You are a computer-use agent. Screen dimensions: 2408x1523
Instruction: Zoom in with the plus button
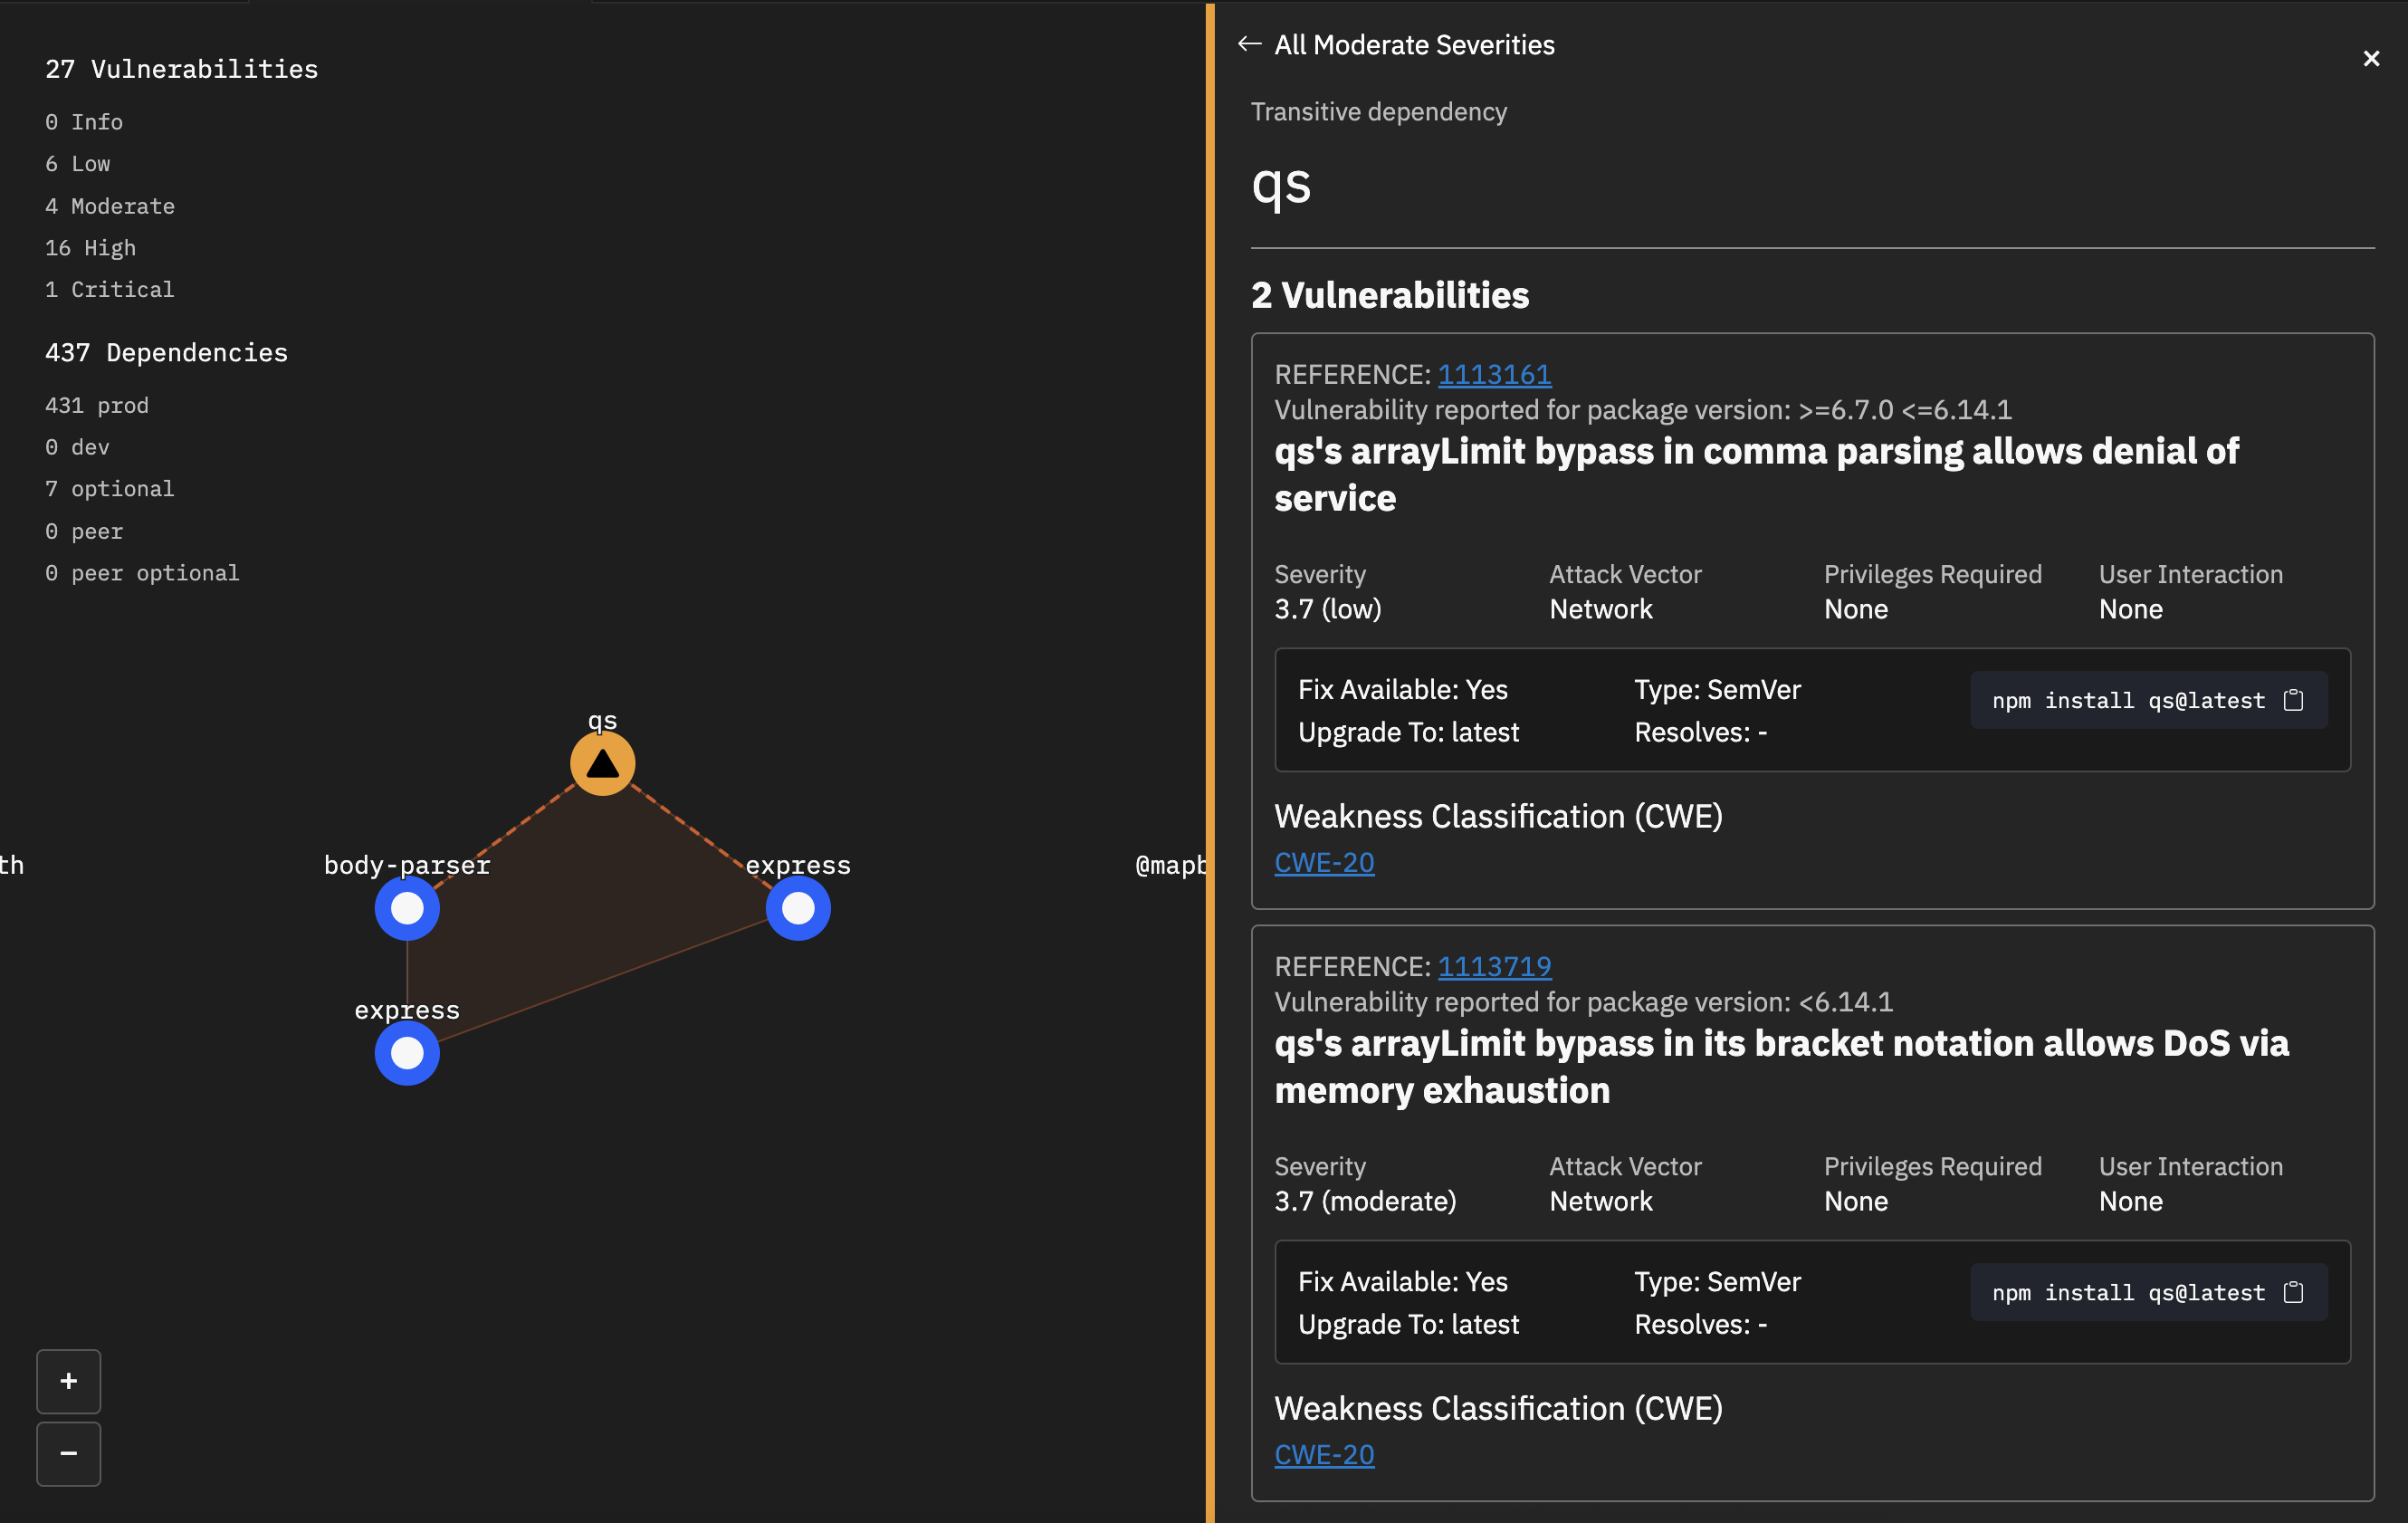coord(68,1381)
